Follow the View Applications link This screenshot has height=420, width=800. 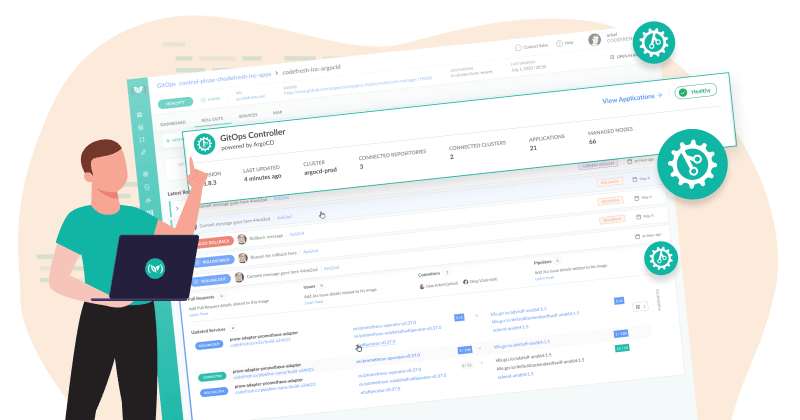632,98
